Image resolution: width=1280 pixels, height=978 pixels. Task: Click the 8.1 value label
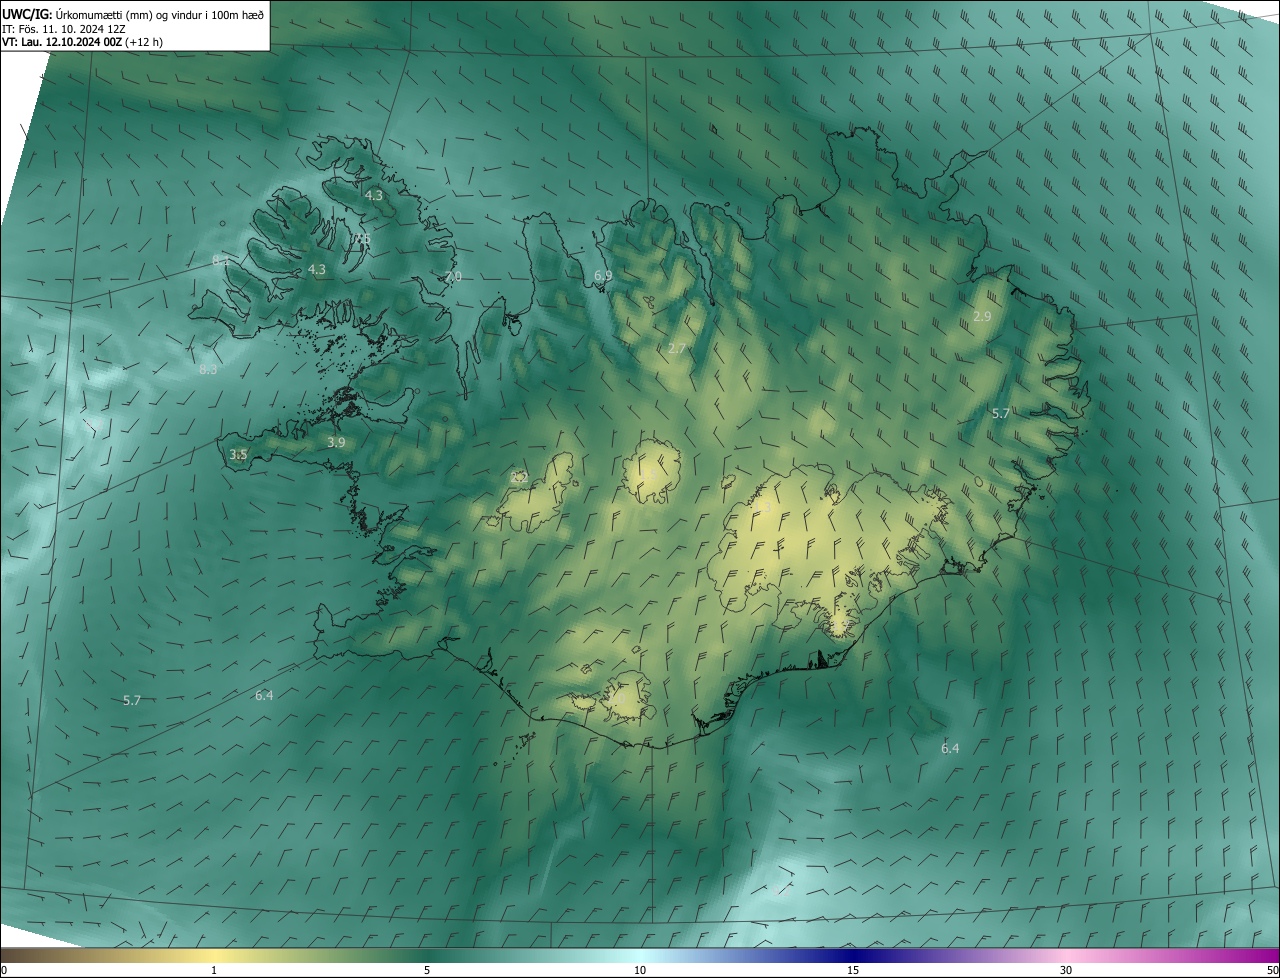pyautogui.click(x=219, y=260)
